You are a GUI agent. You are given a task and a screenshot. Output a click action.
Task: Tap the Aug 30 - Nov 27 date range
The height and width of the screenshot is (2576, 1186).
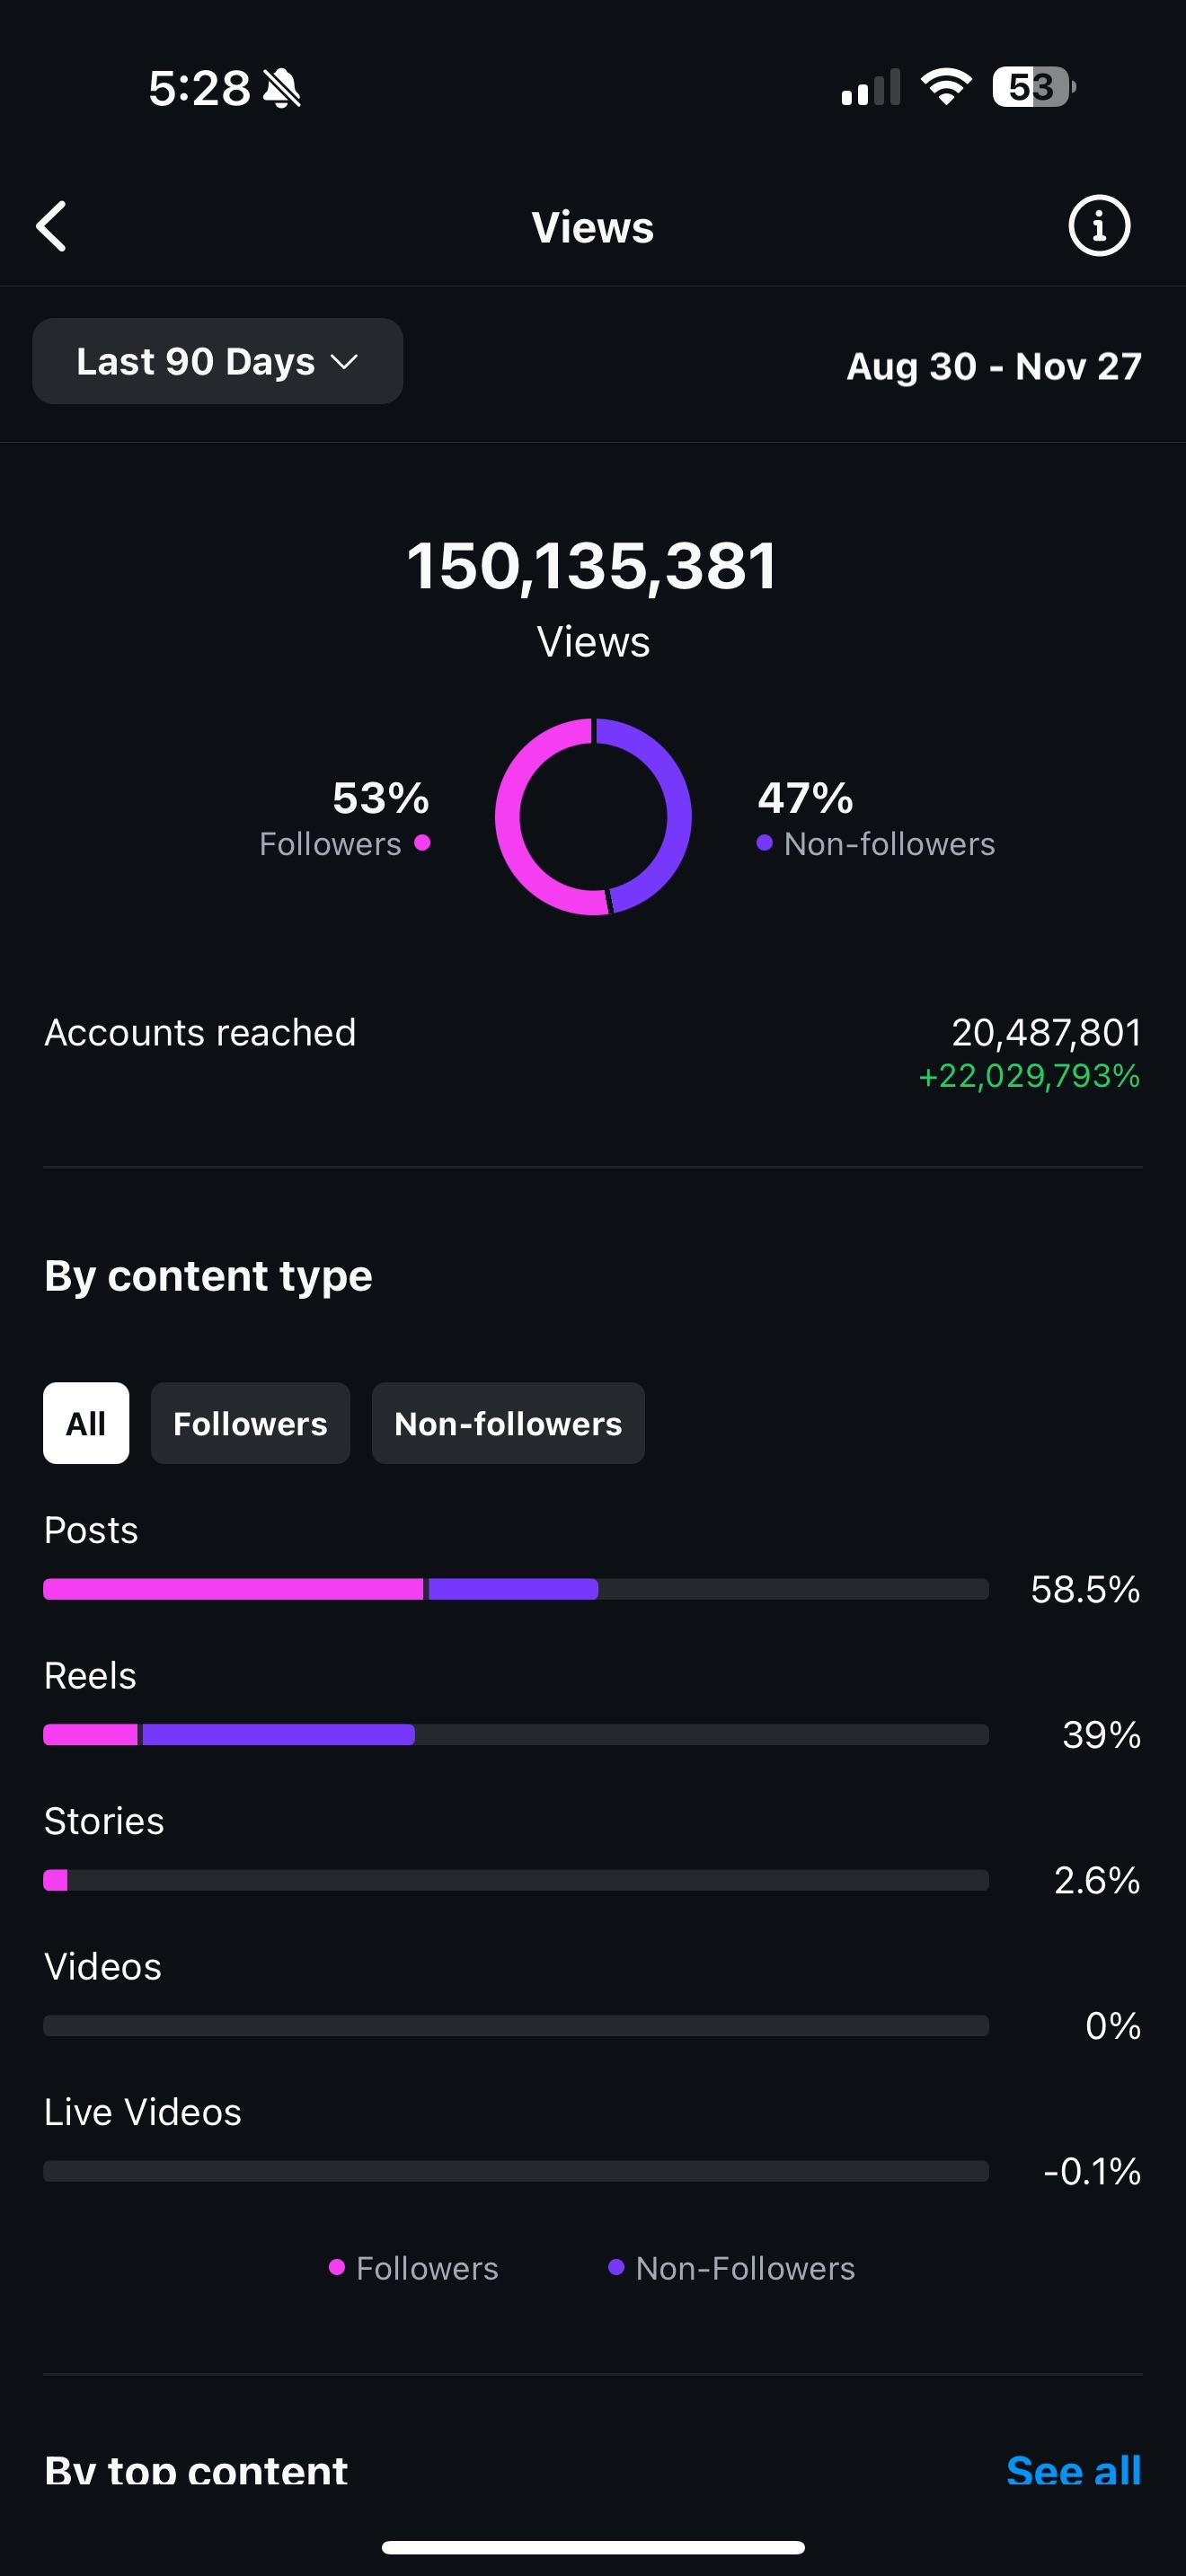pos(993,366)
